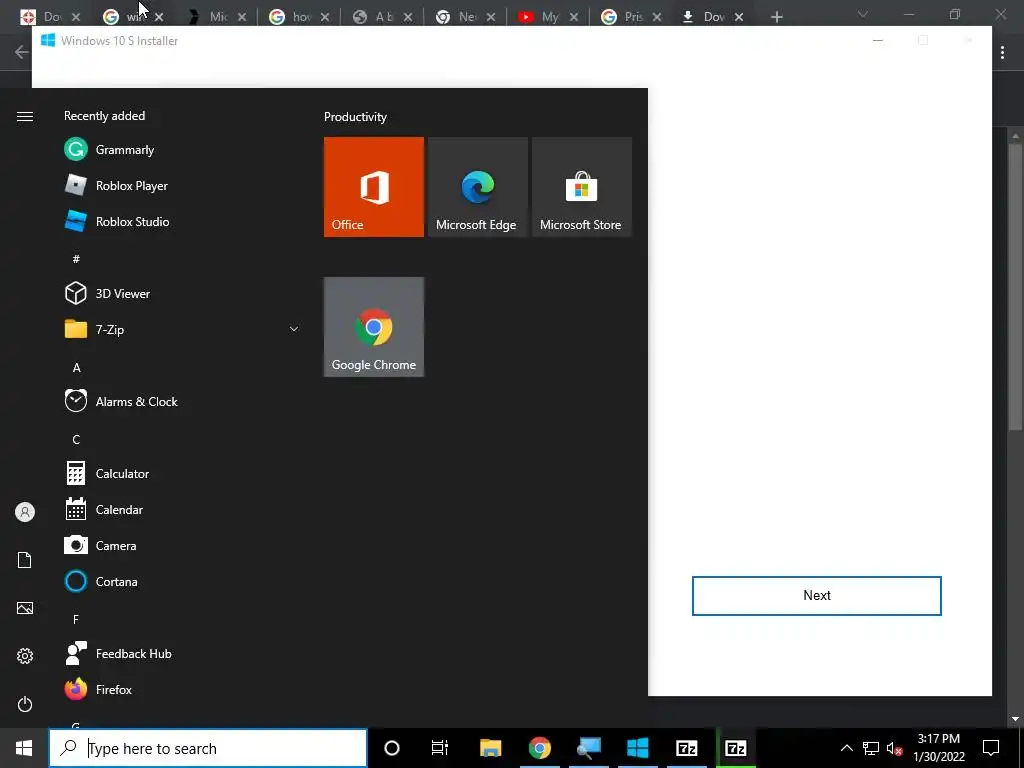The height and width of the screenshot is (768, 1024).
Task: Click the 'C' letter header in app list
Action: (76, 440)
